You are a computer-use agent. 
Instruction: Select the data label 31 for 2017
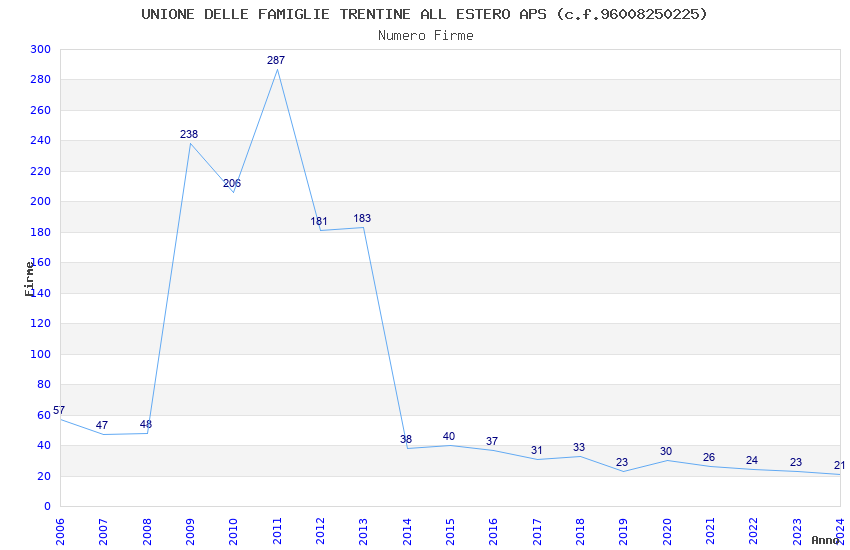[537, 450]
